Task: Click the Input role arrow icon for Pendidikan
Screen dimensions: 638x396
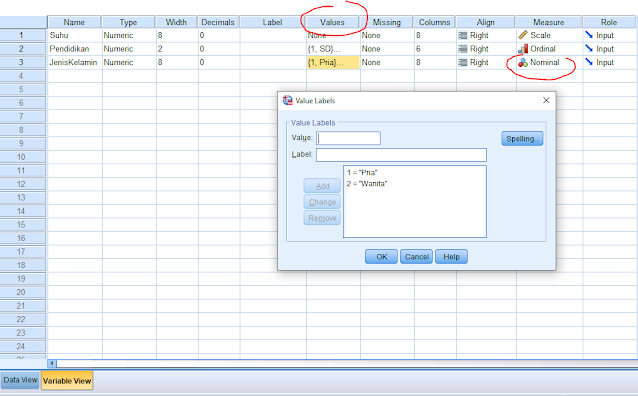Action: [589, 48]
